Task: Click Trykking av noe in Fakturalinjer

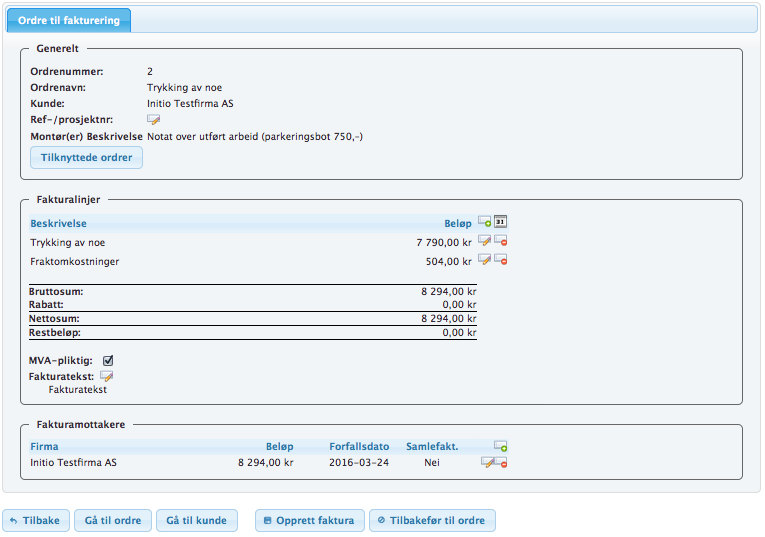Action: click(x=68, y=242)
